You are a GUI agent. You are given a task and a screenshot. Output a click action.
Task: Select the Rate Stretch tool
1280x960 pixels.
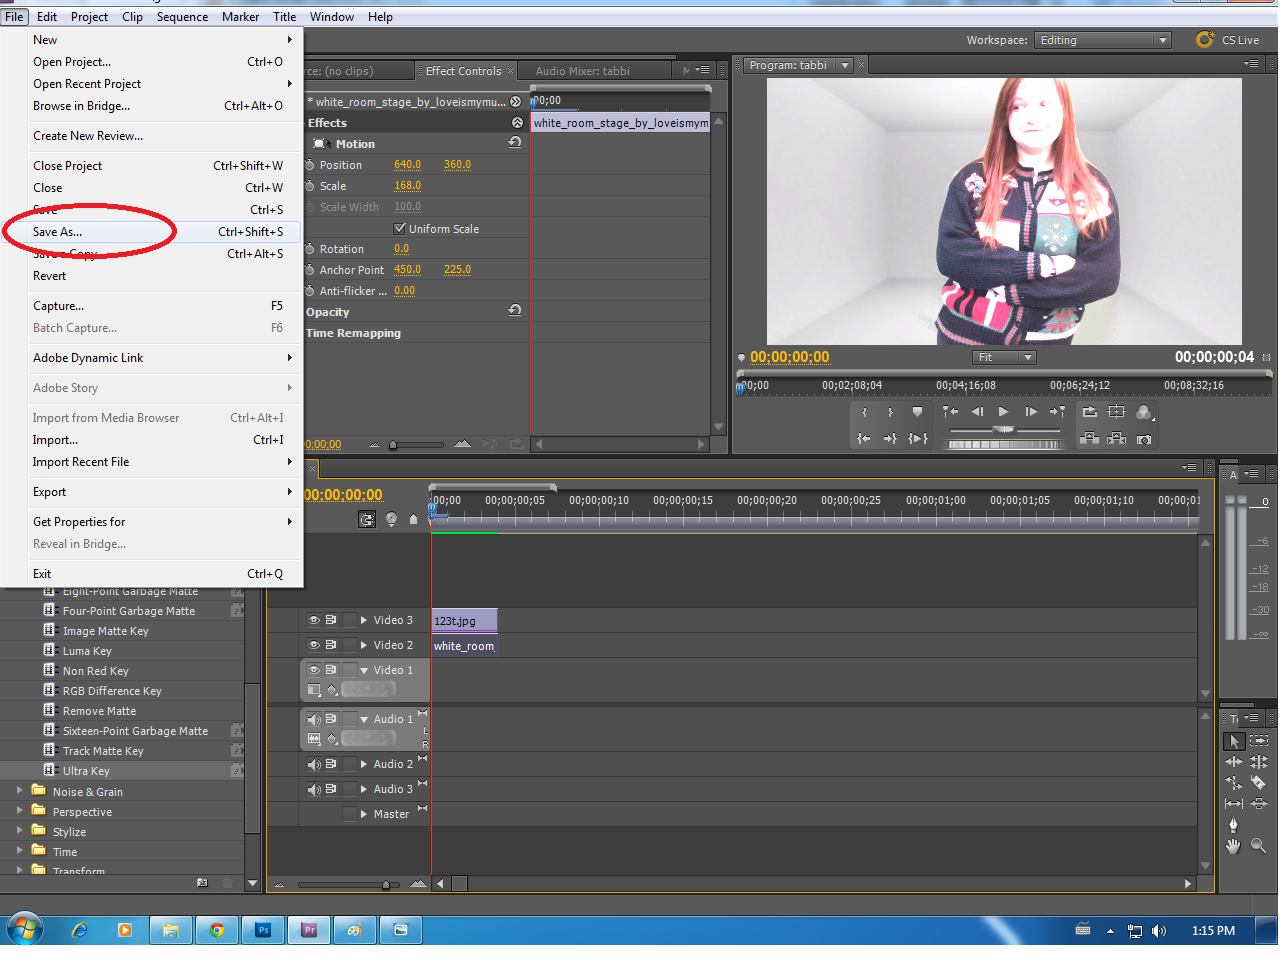click(1234, 783)
